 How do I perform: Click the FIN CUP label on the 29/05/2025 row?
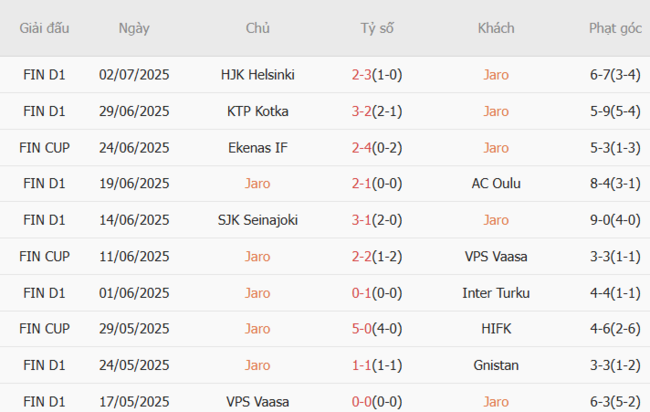point(45,329)
